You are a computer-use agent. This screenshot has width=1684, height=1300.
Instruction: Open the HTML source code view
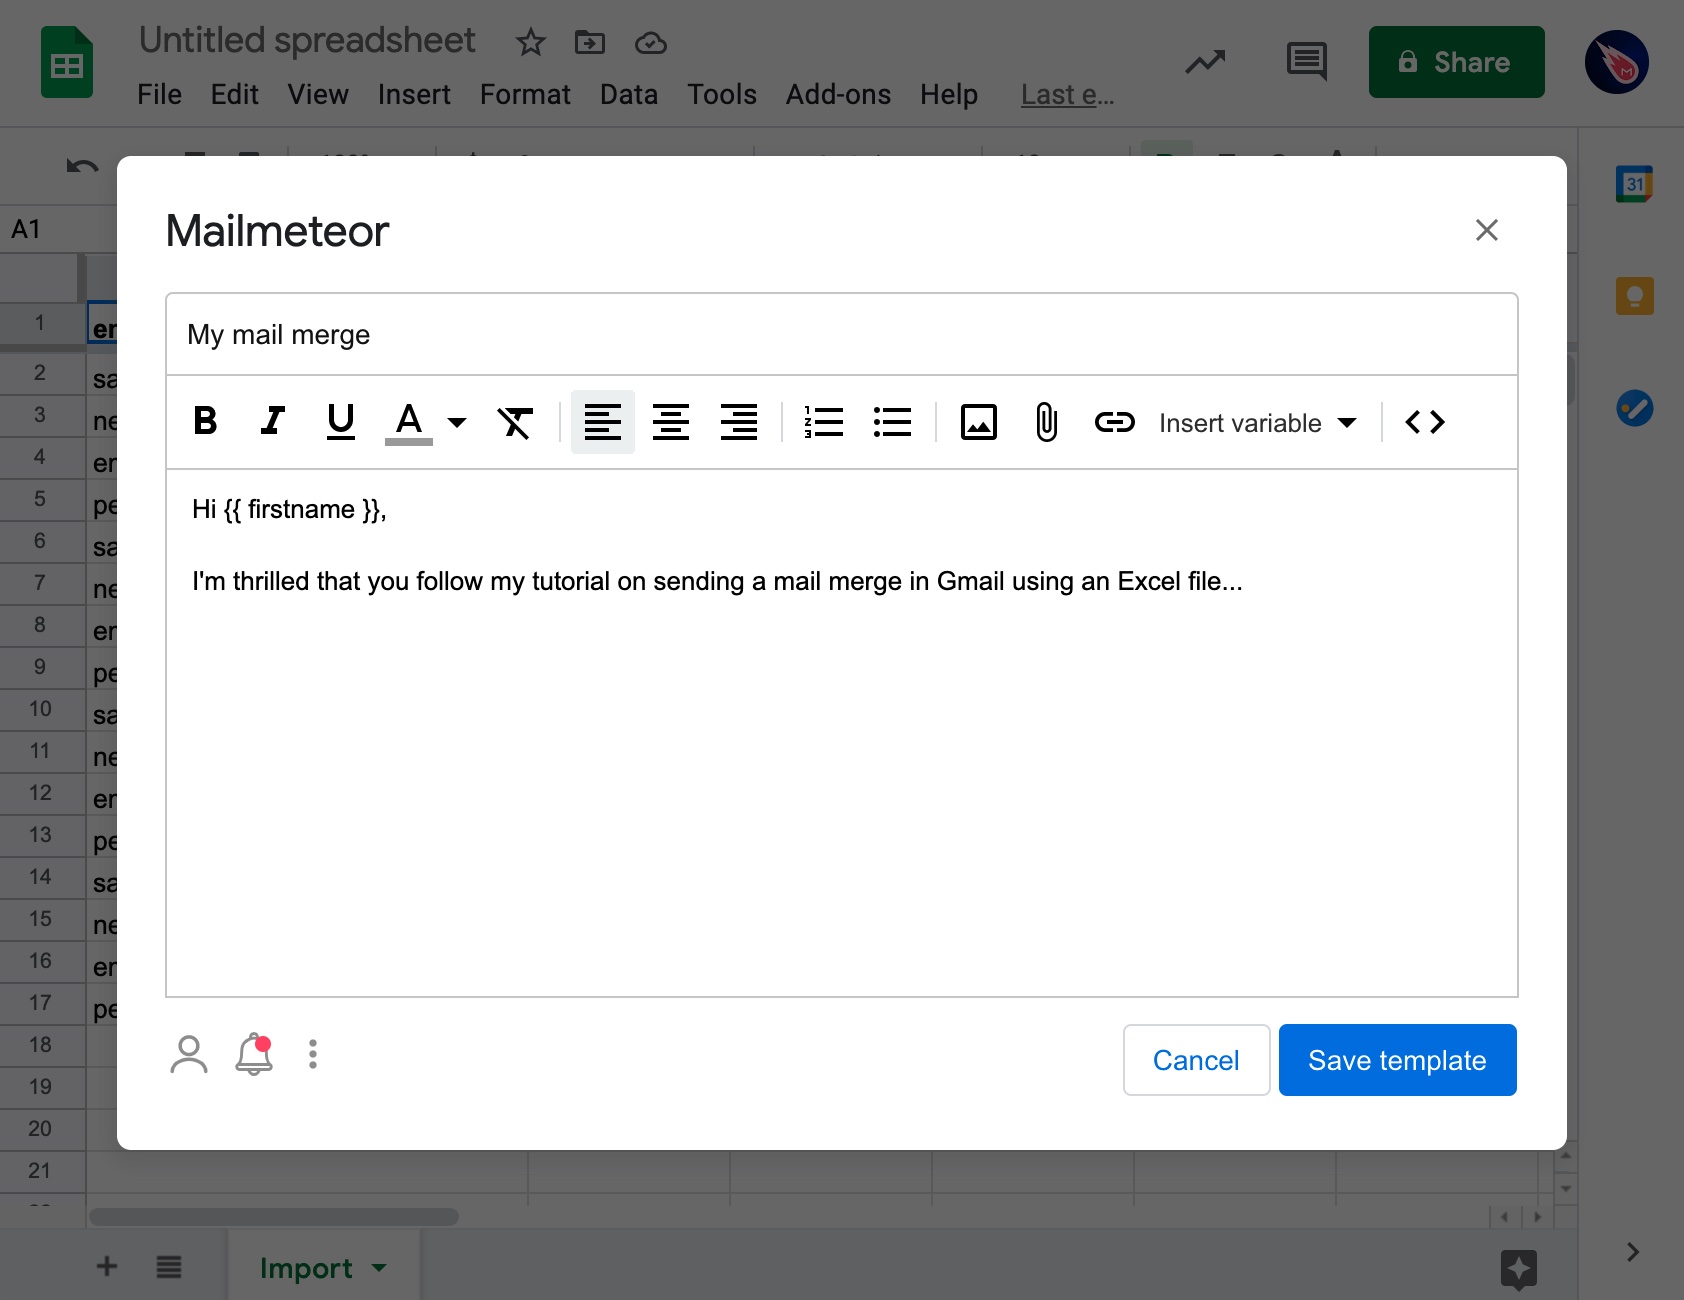coord(1425,422)
